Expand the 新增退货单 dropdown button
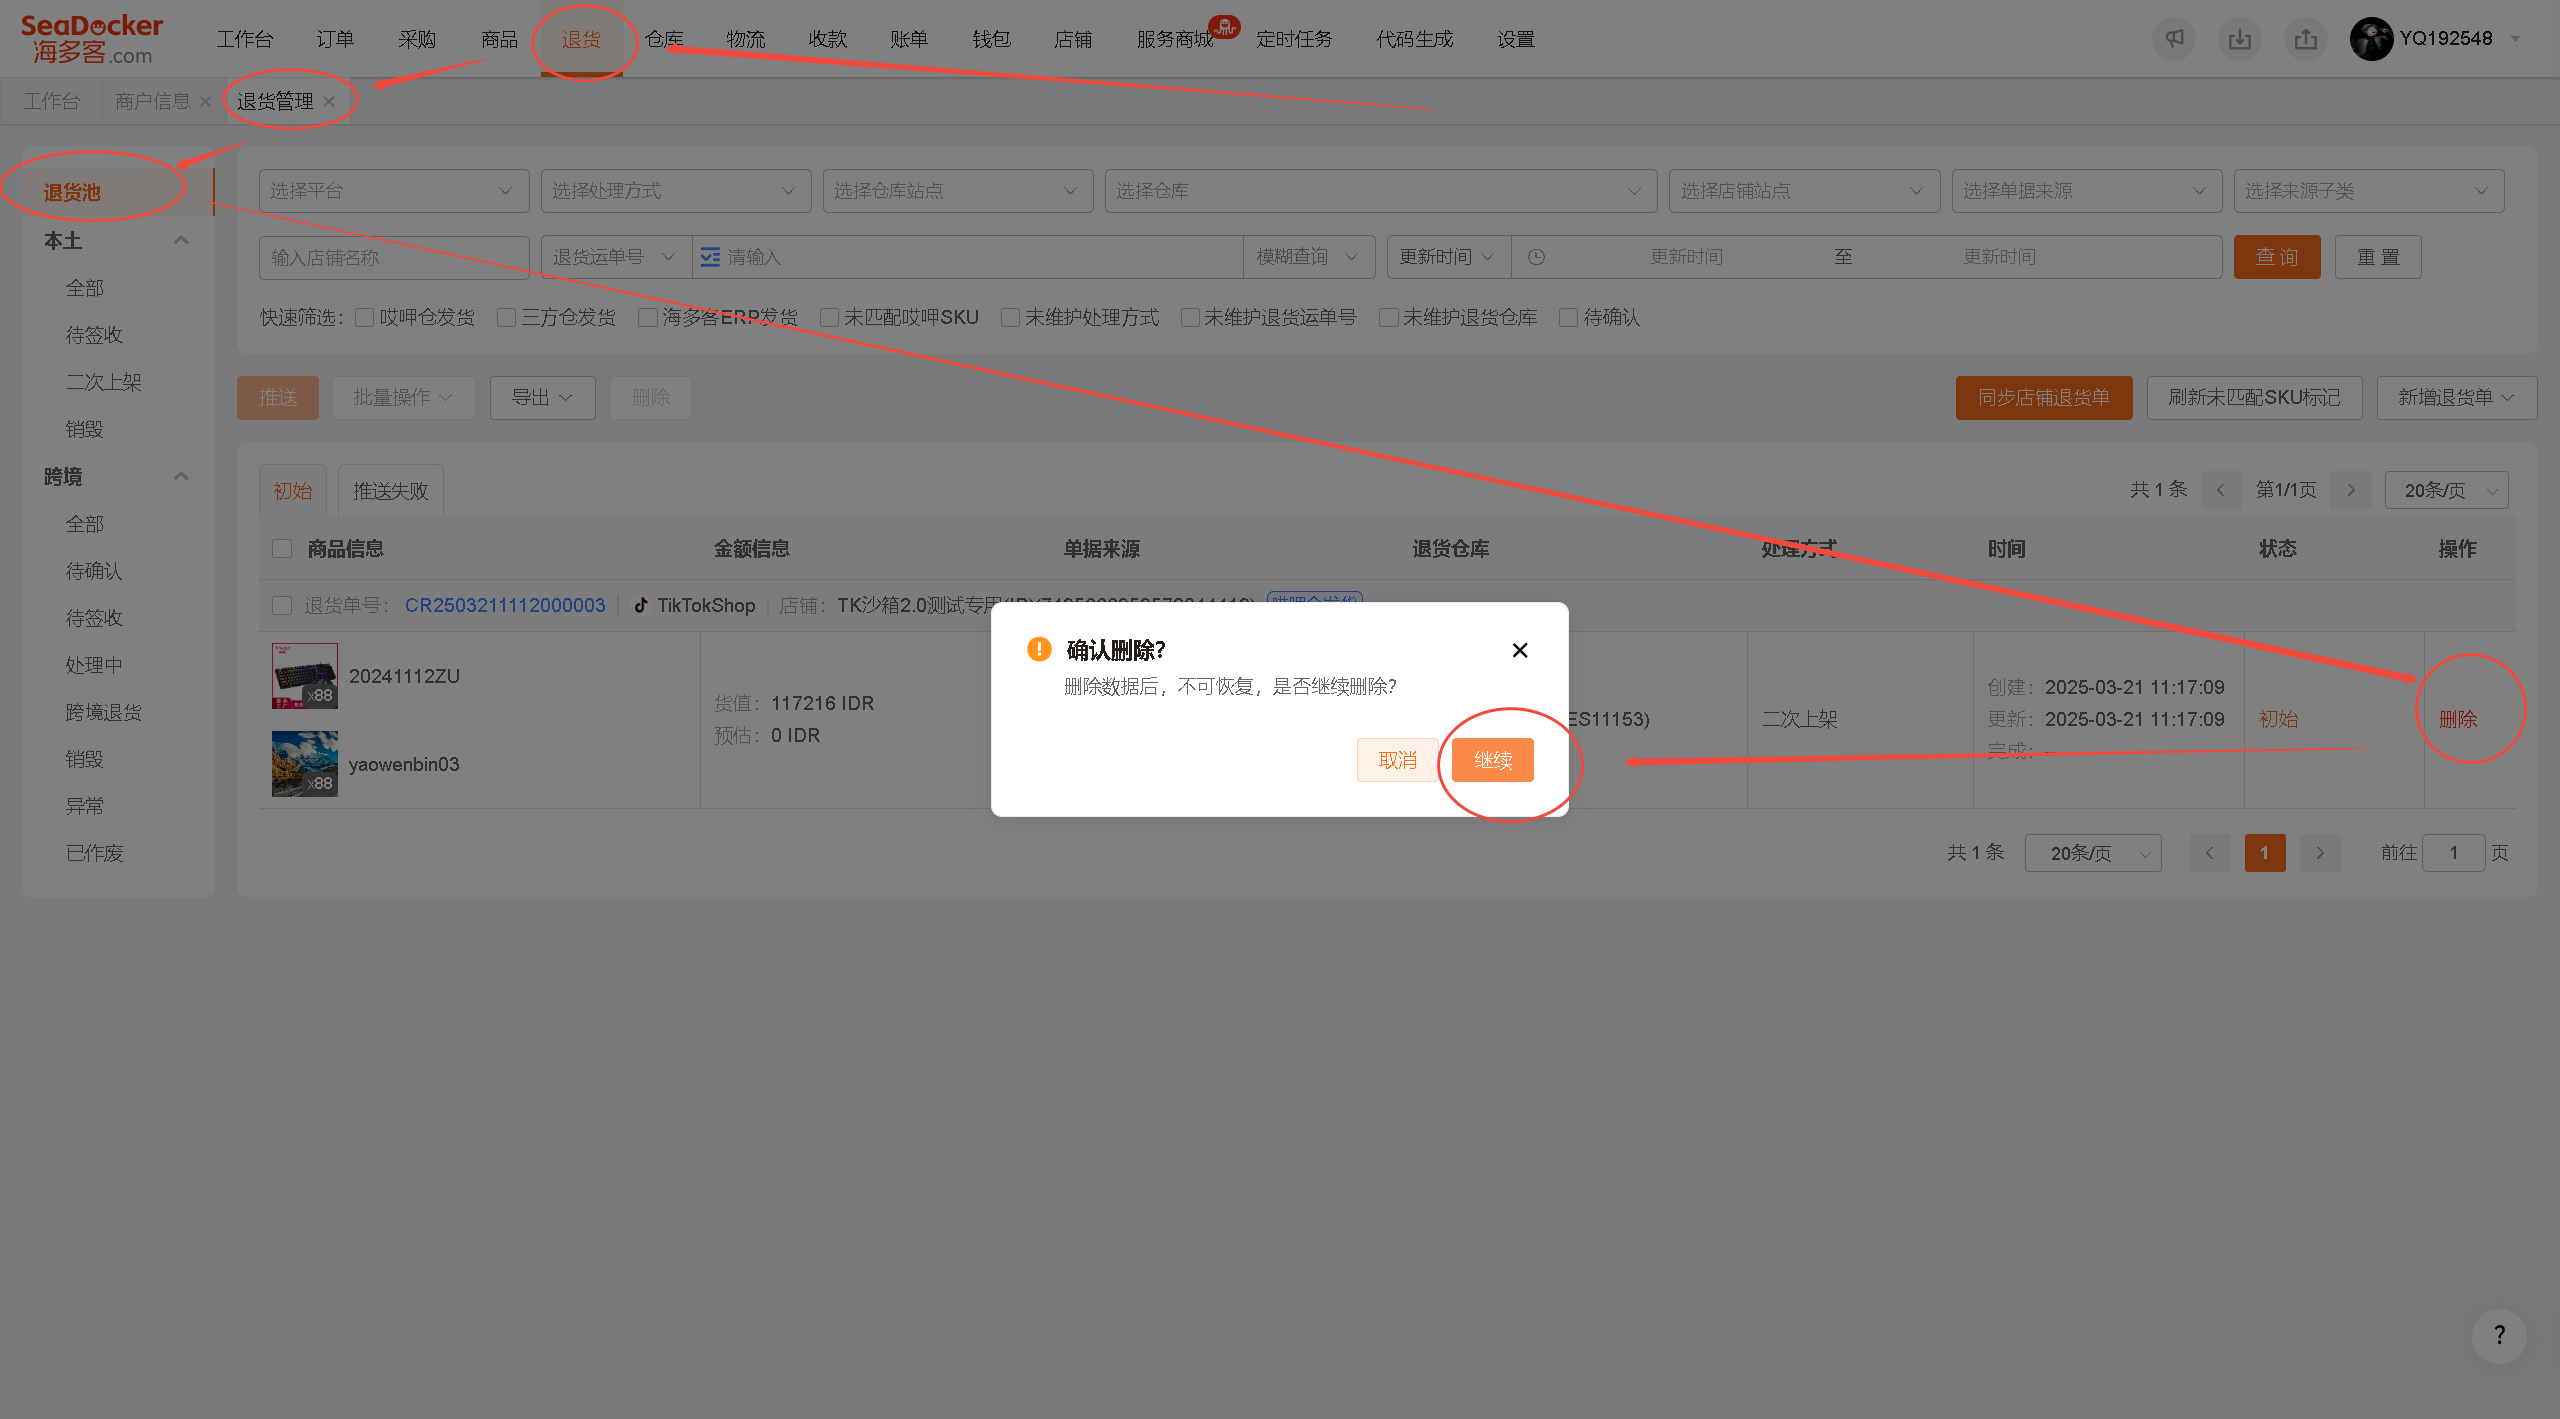 point(2456,398)
